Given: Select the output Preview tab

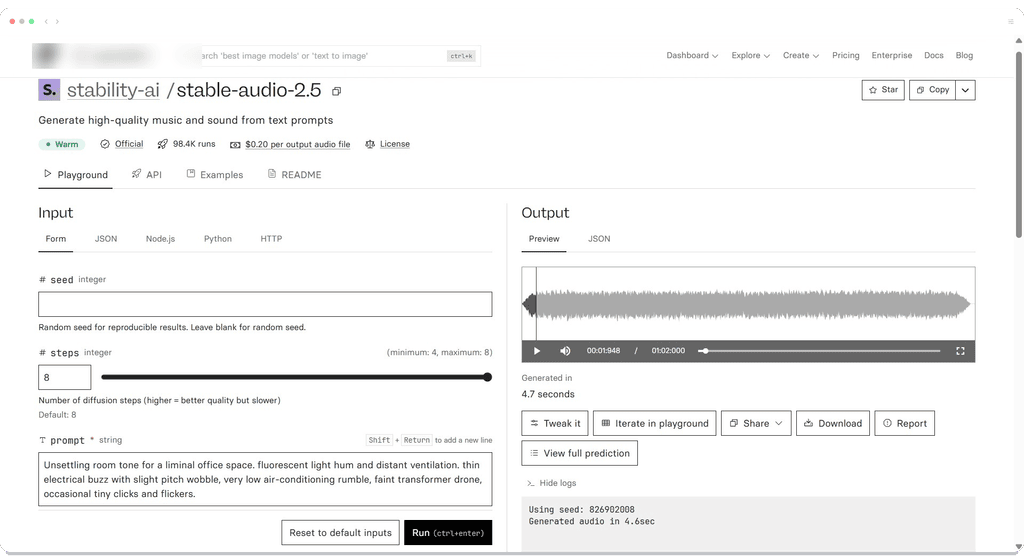Looking at the screenshot, I should tap(544, 239).
